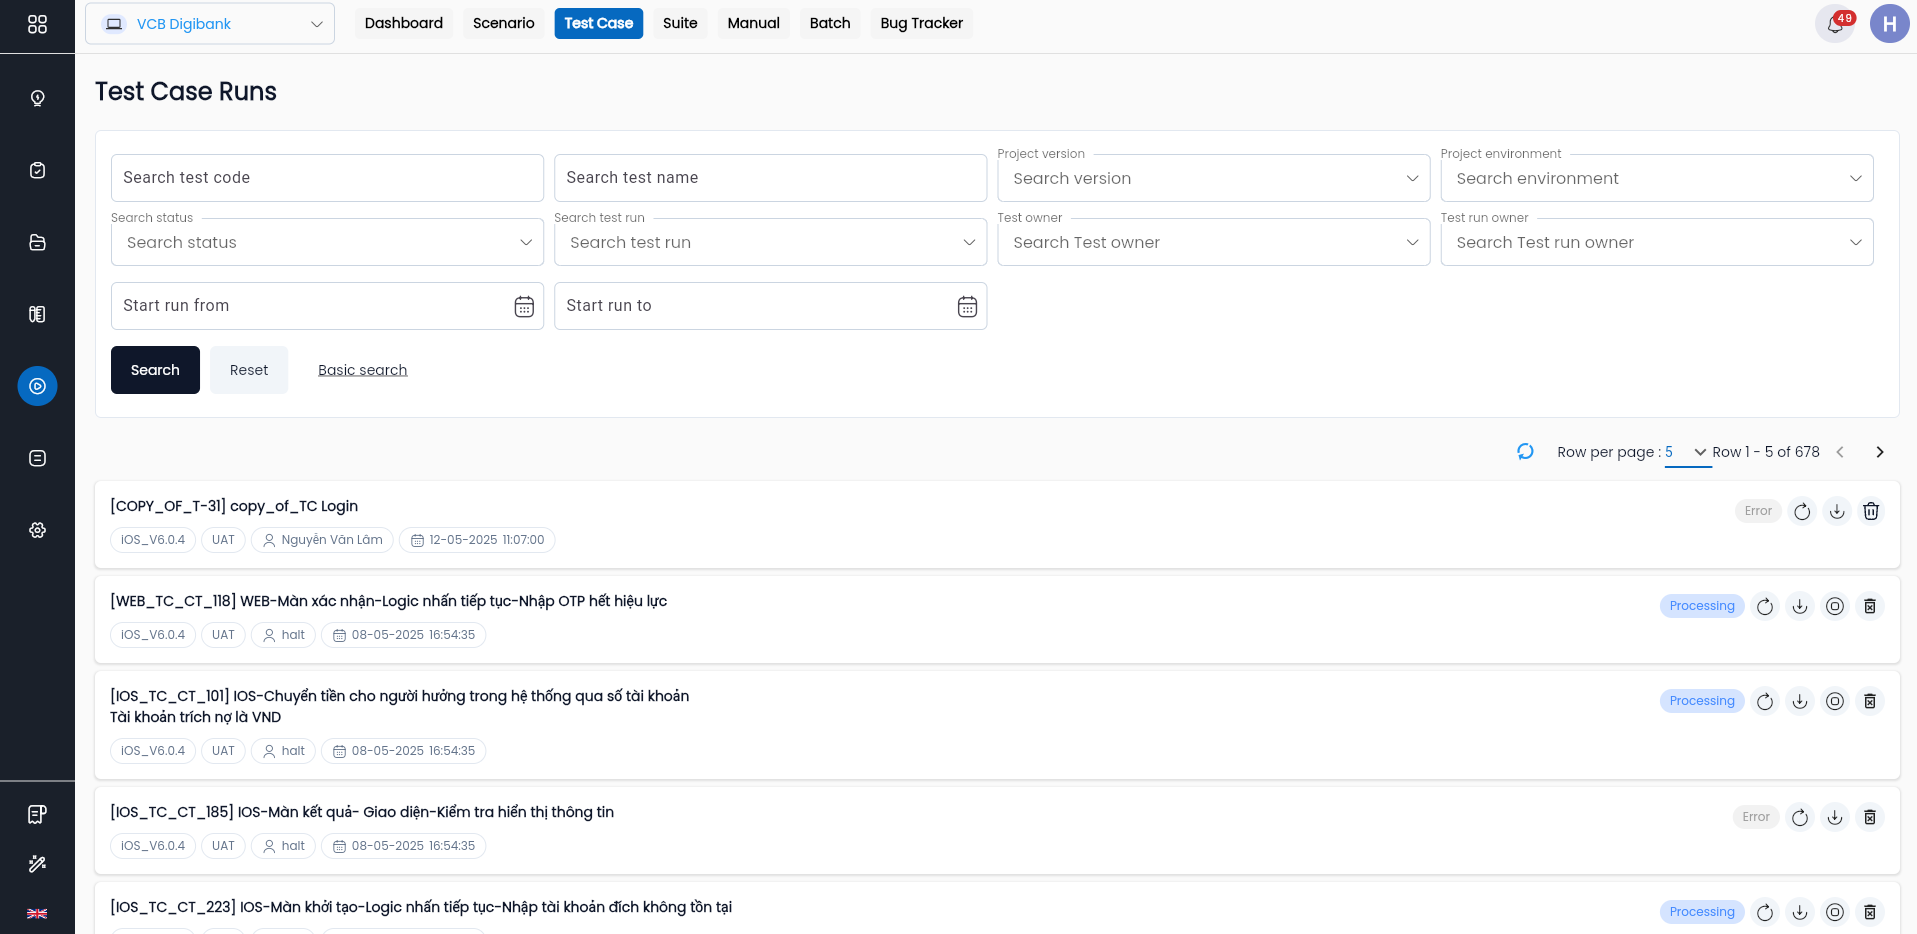Focus the Search test name field
The height and width of the screenshot is (934, 1917).
pos(770,178)
